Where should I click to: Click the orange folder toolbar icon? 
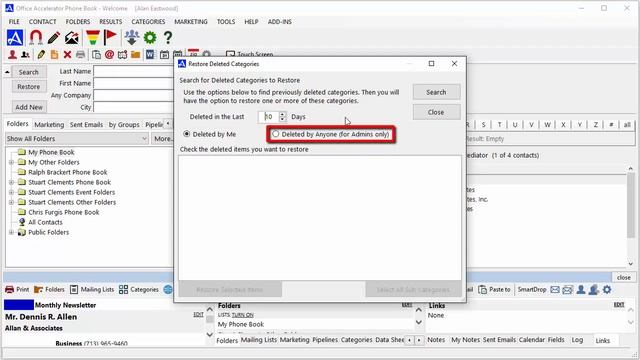pyautogui.click(x=136, y=54)
